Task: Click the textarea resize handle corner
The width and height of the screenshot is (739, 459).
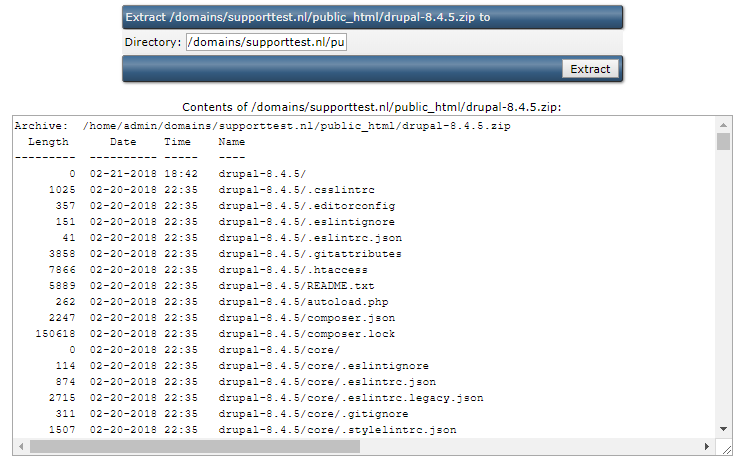Action: tap(724, 447)
